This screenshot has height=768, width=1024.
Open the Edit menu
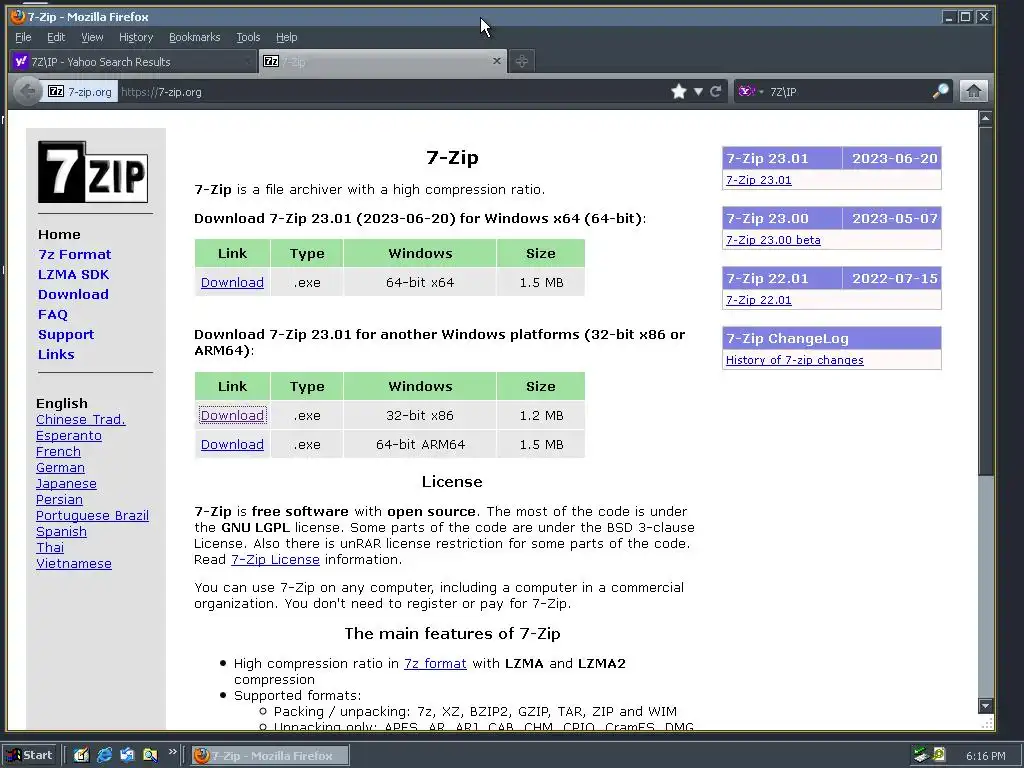click(56, 37)
